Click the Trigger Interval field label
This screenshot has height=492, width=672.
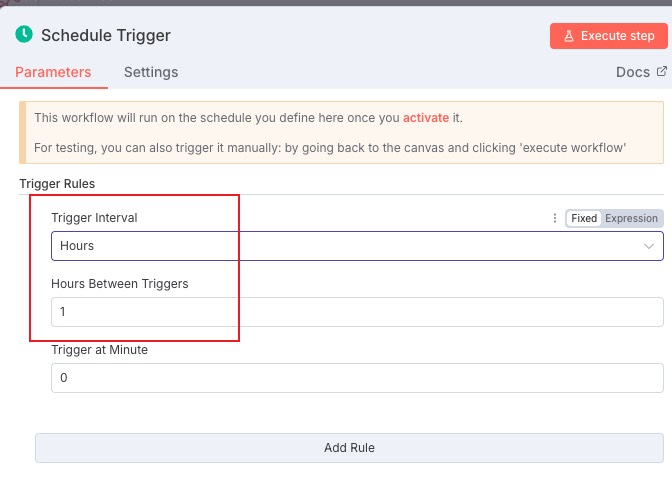tap(94, 218)
